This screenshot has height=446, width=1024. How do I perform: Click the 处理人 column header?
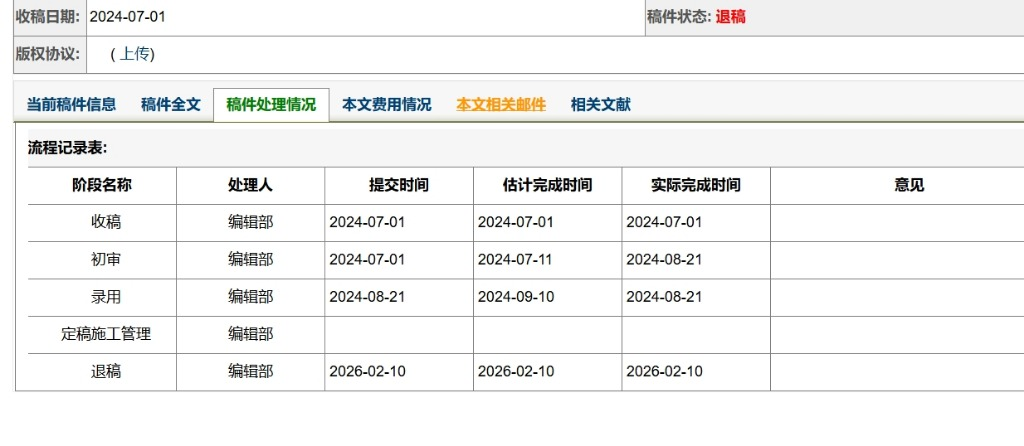coord(250,185)
